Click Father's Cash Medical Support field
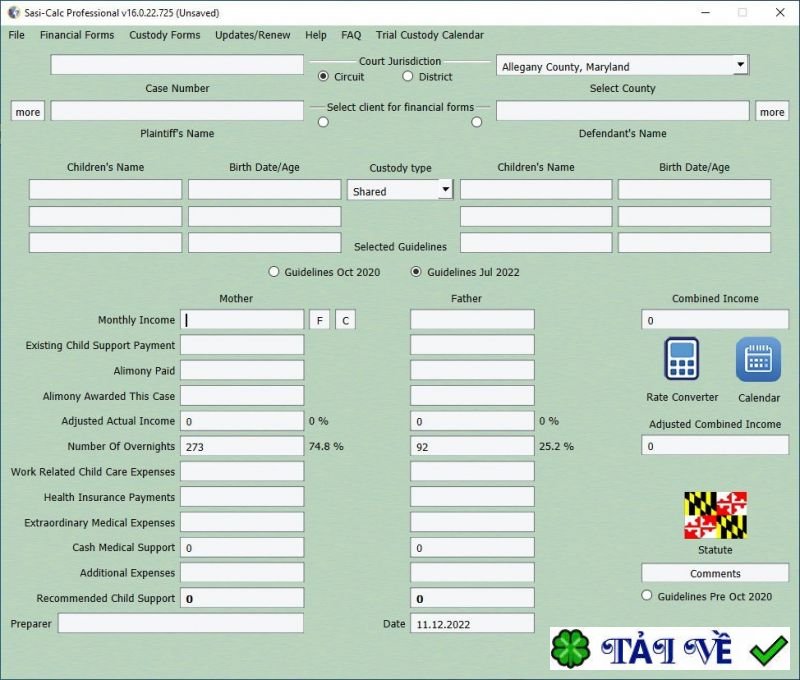 [472, 547]
